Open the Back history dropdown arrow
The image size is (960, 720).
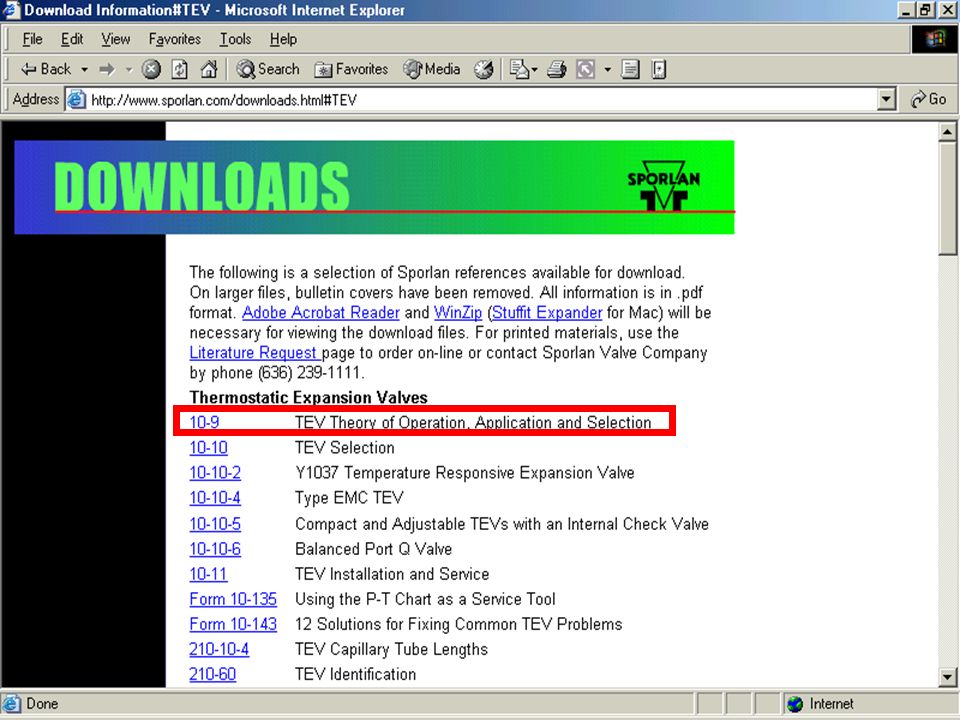click(x=84, y=70)
